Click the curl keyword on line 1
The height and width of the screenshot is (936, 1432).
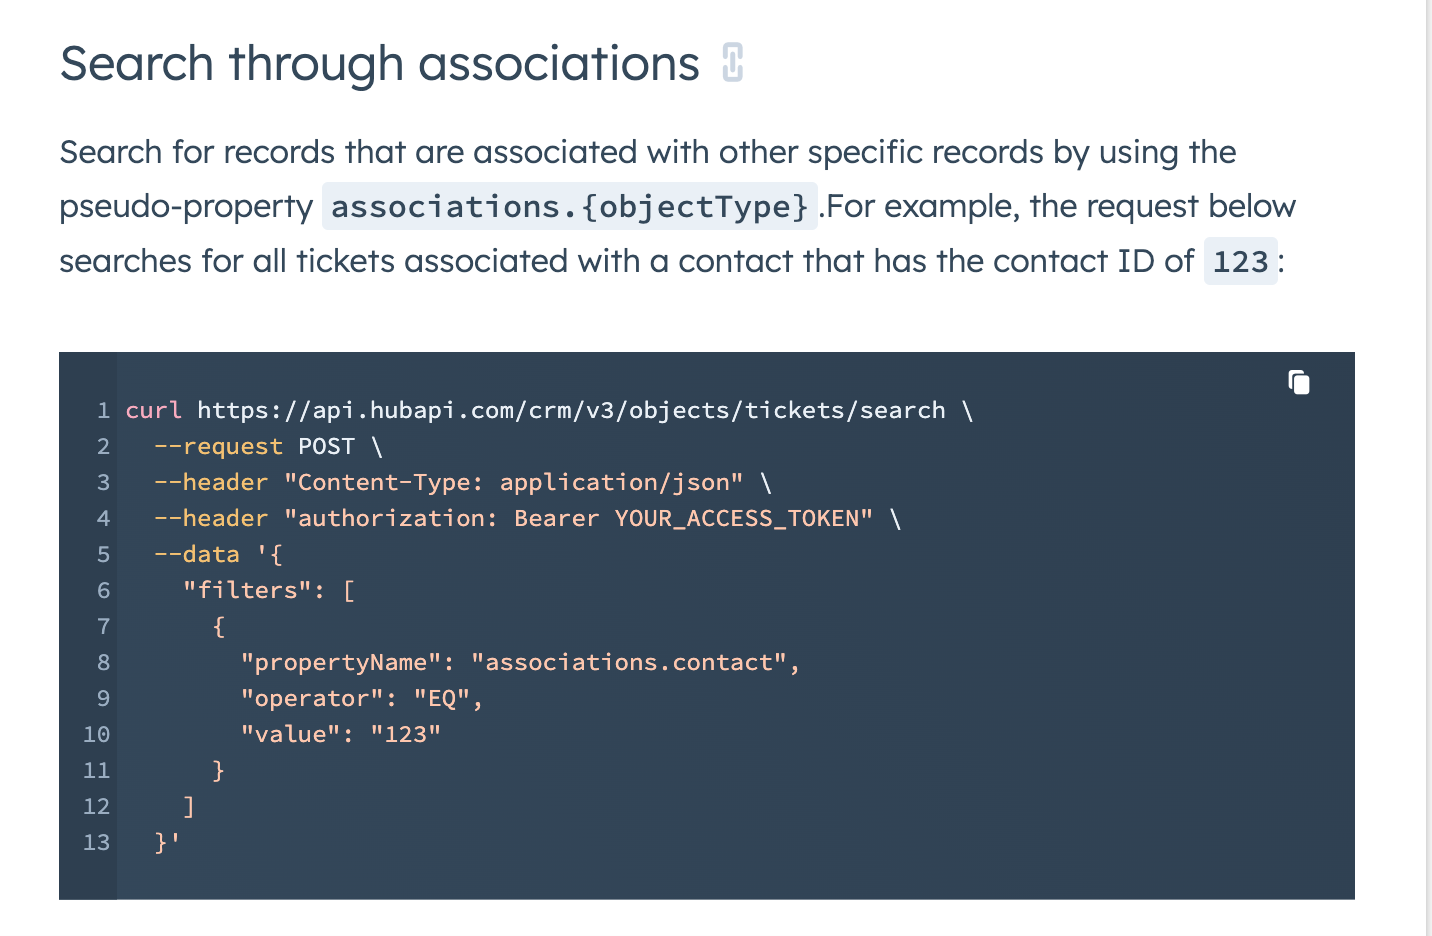click(x=153, y=410)
